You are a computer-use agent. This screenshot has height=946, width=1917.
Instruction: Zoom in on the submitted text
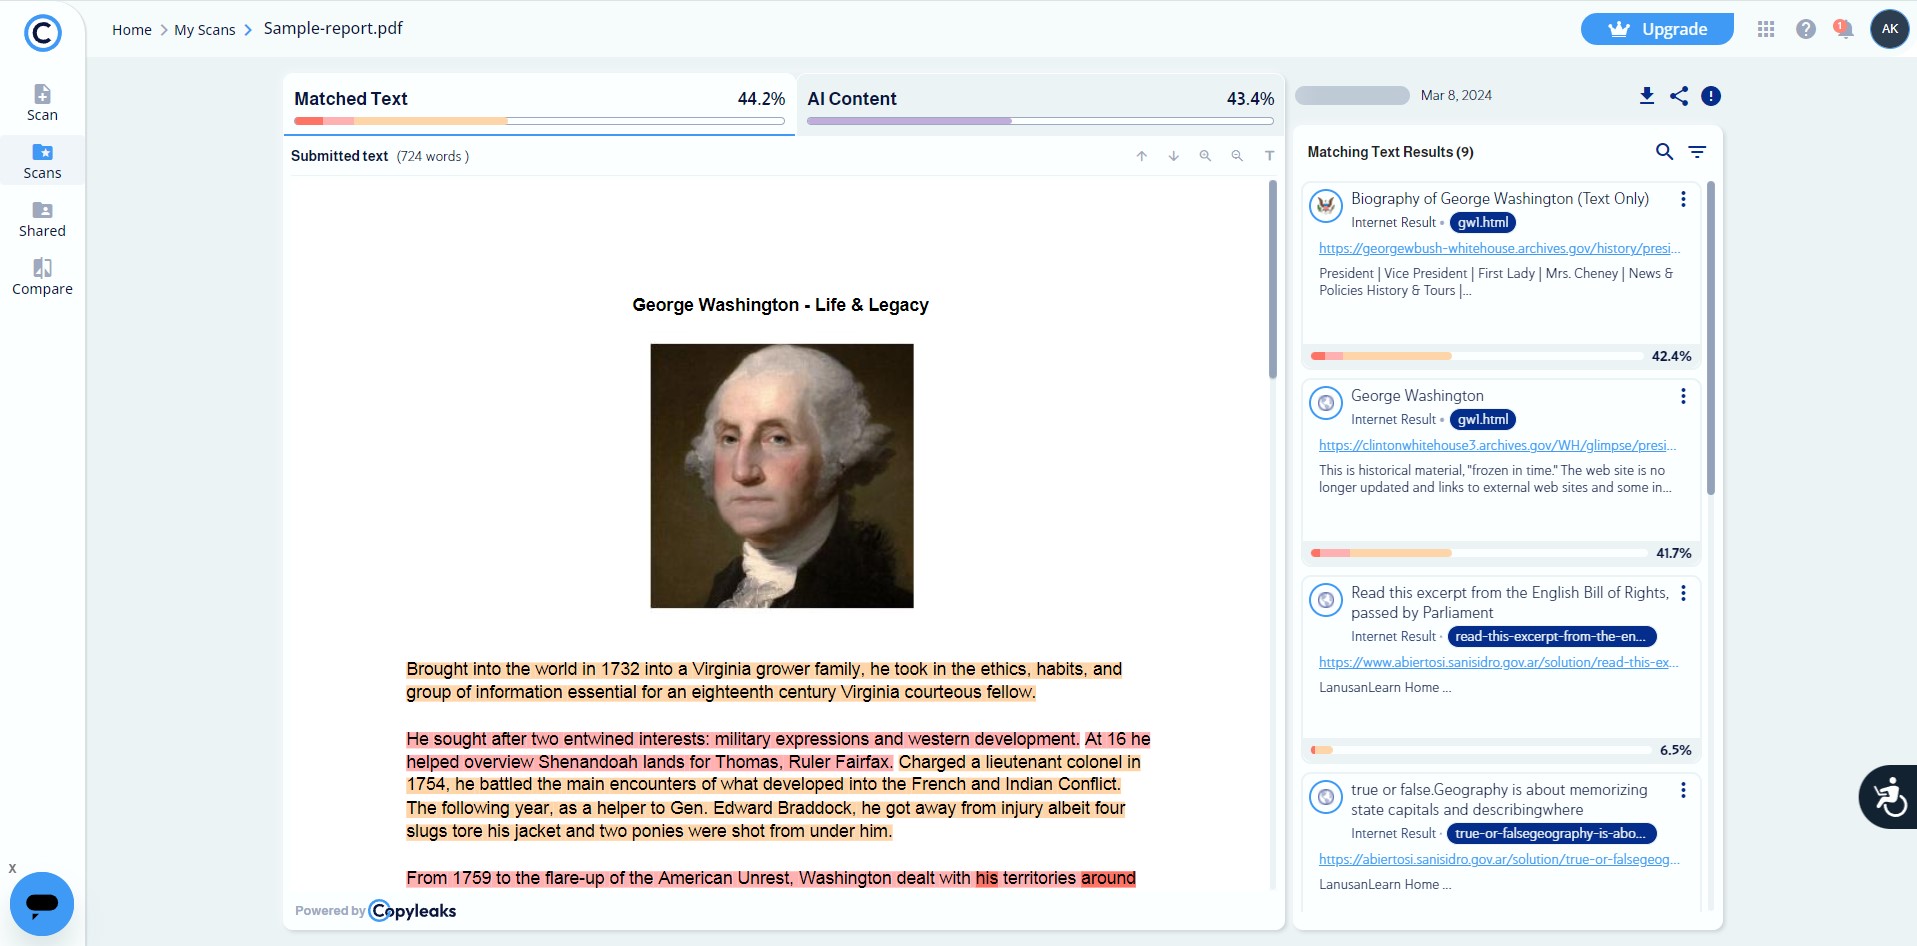pos(1206,156)
